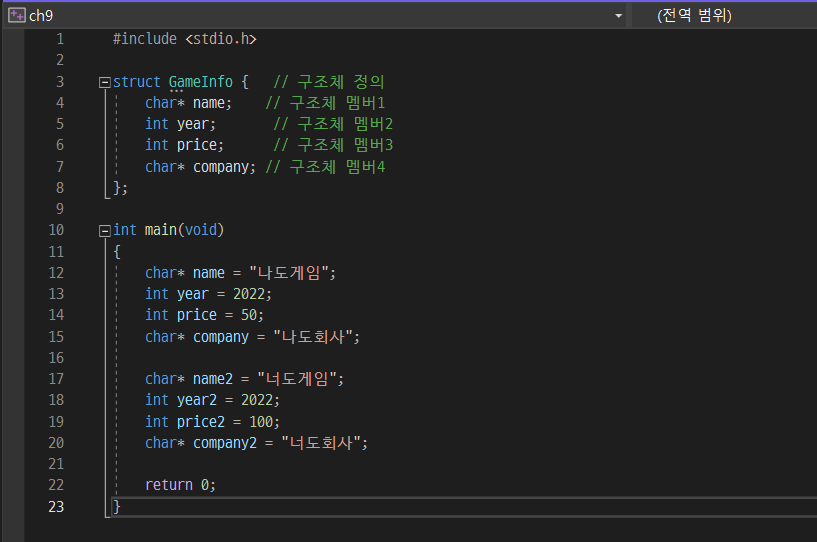Click the 'int year;' struct member
The image size is (817, 542).
180,124
